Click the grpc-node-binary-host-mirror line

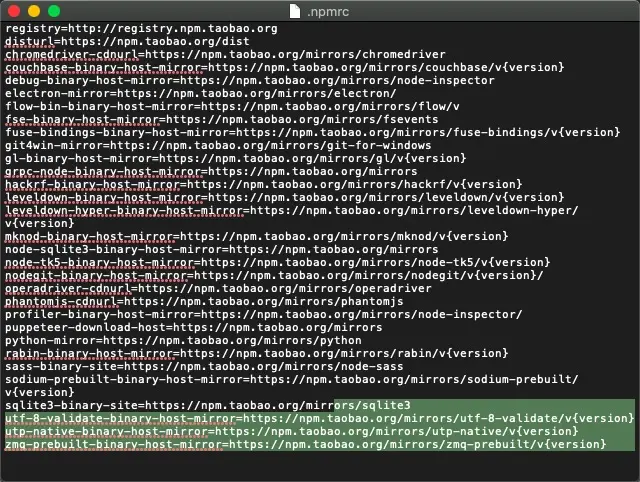[211, 171]
